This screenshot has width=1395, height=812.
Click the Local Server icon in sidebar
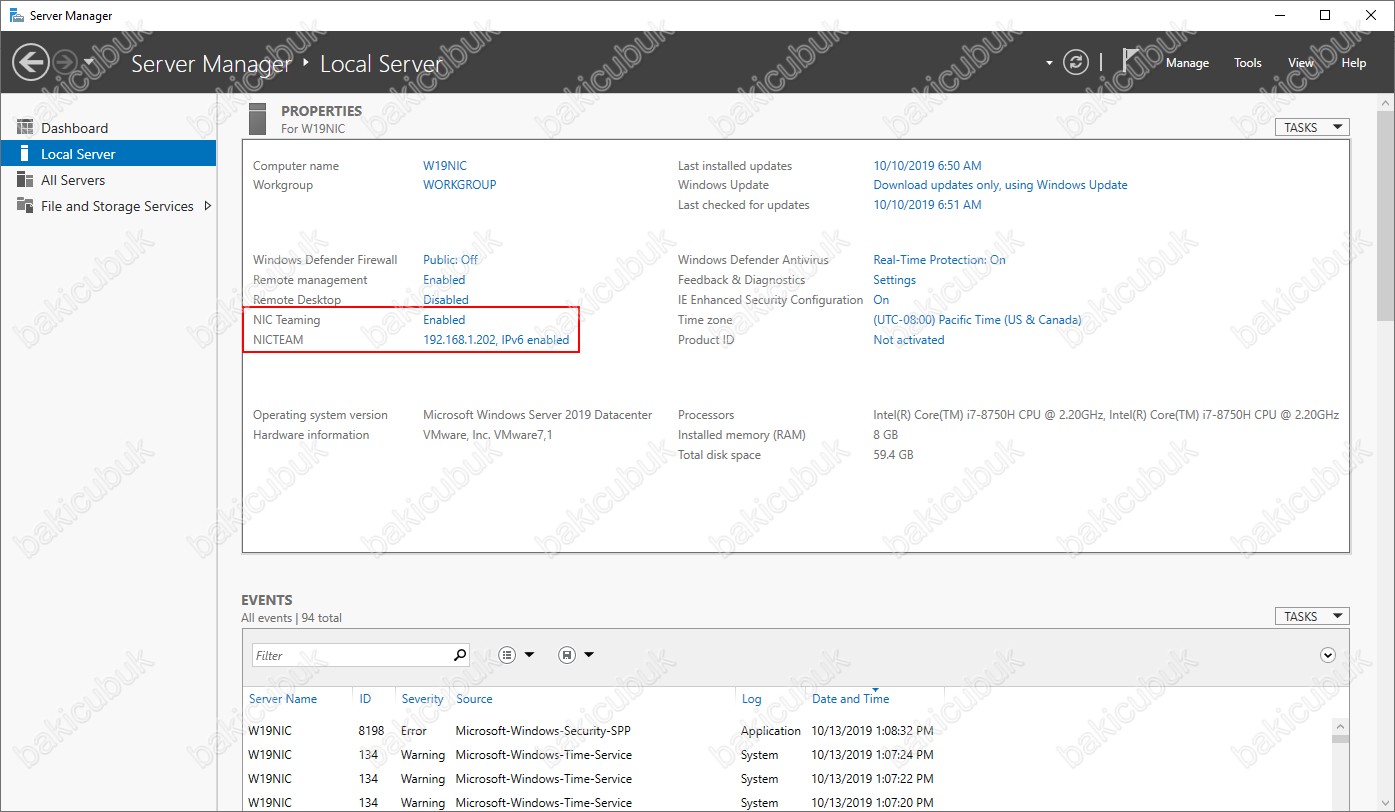click(25, 154)
